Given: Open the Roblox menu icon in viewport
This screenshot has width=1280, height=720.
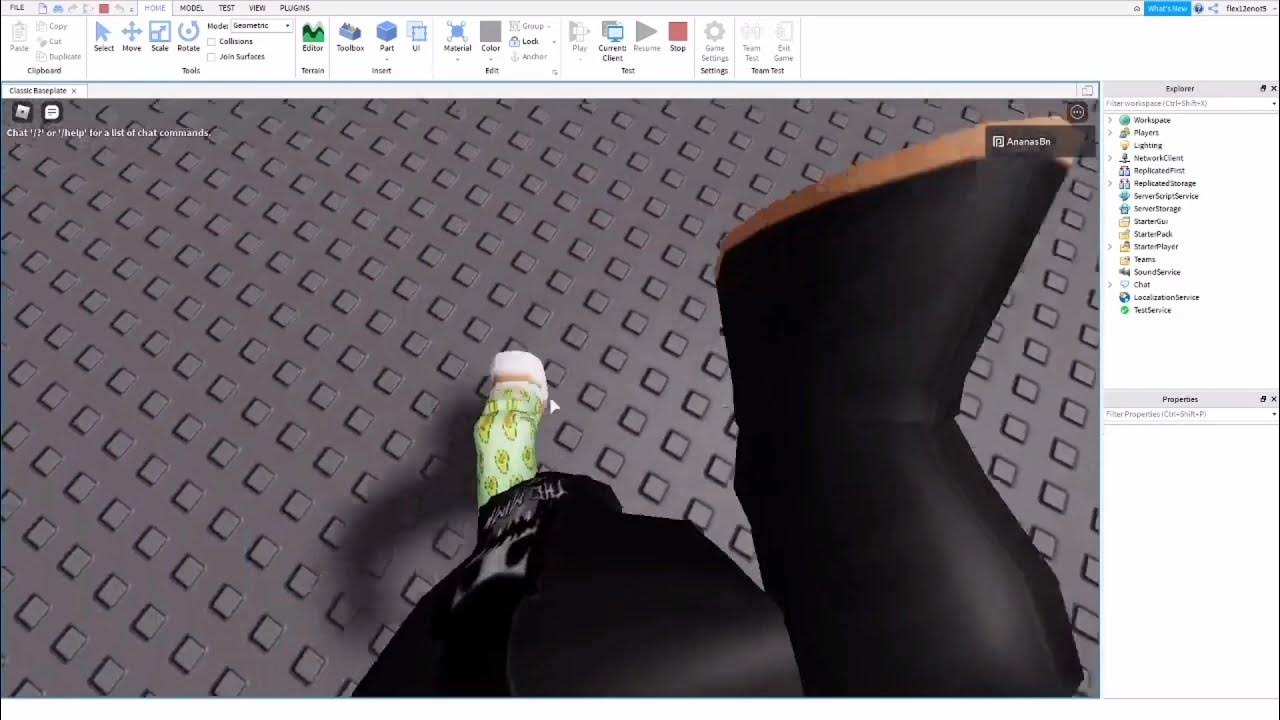Looking at the screenshot, I should (x=22, y=112).
